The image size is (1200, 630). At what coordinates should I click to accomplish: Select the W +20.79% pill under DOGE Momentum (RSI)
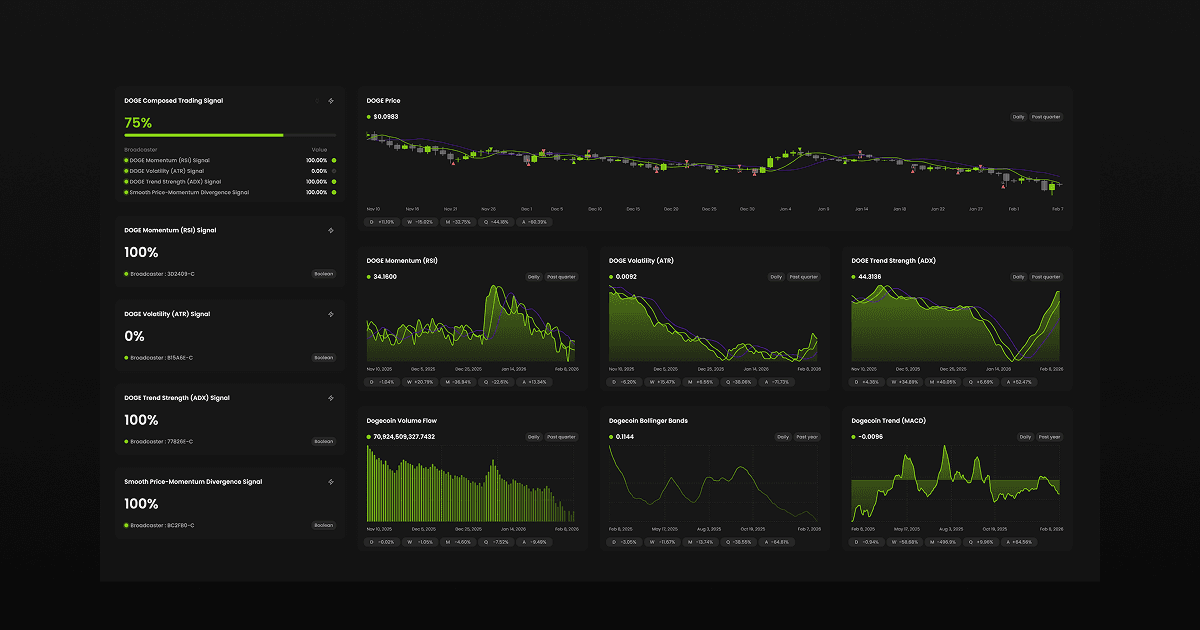(x=421, y=382)
